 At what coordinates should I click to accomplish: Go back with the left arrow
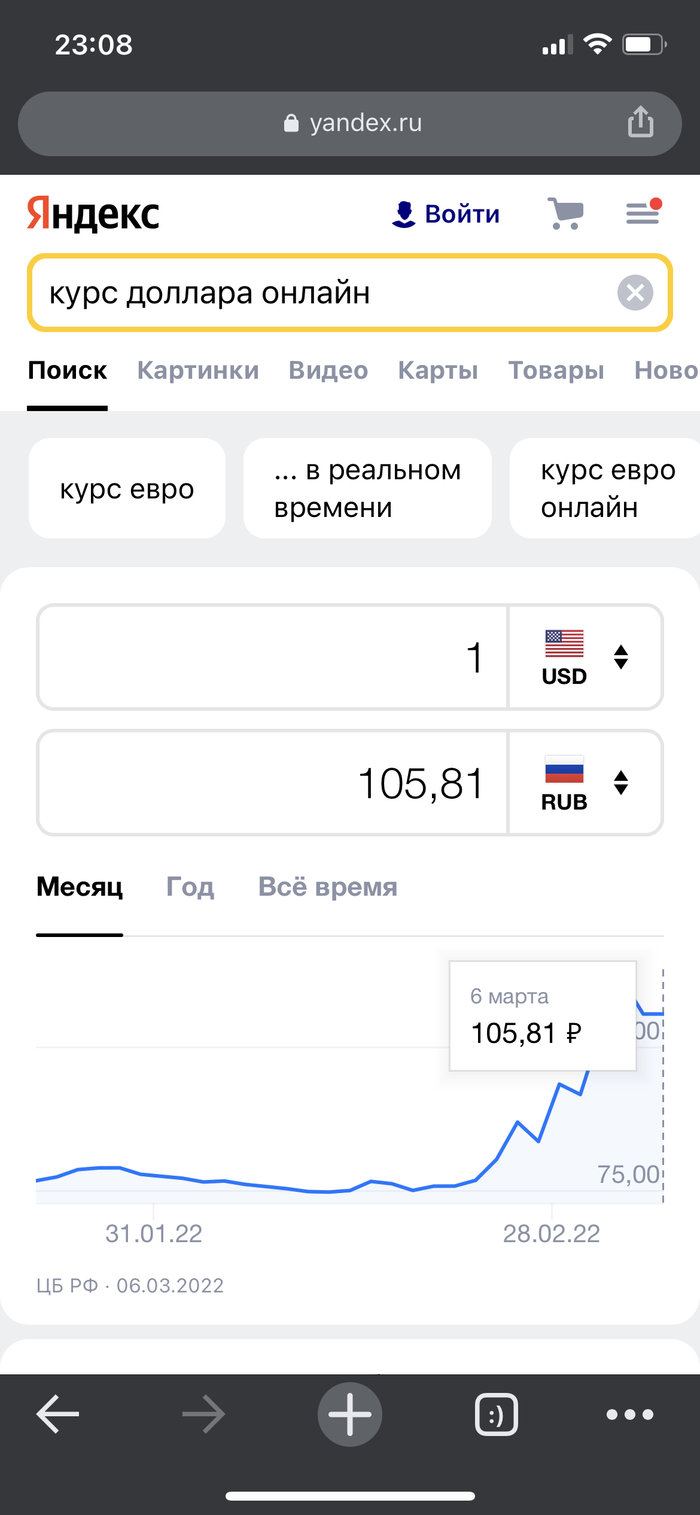pyautogui.click(x=58, y=1414)
